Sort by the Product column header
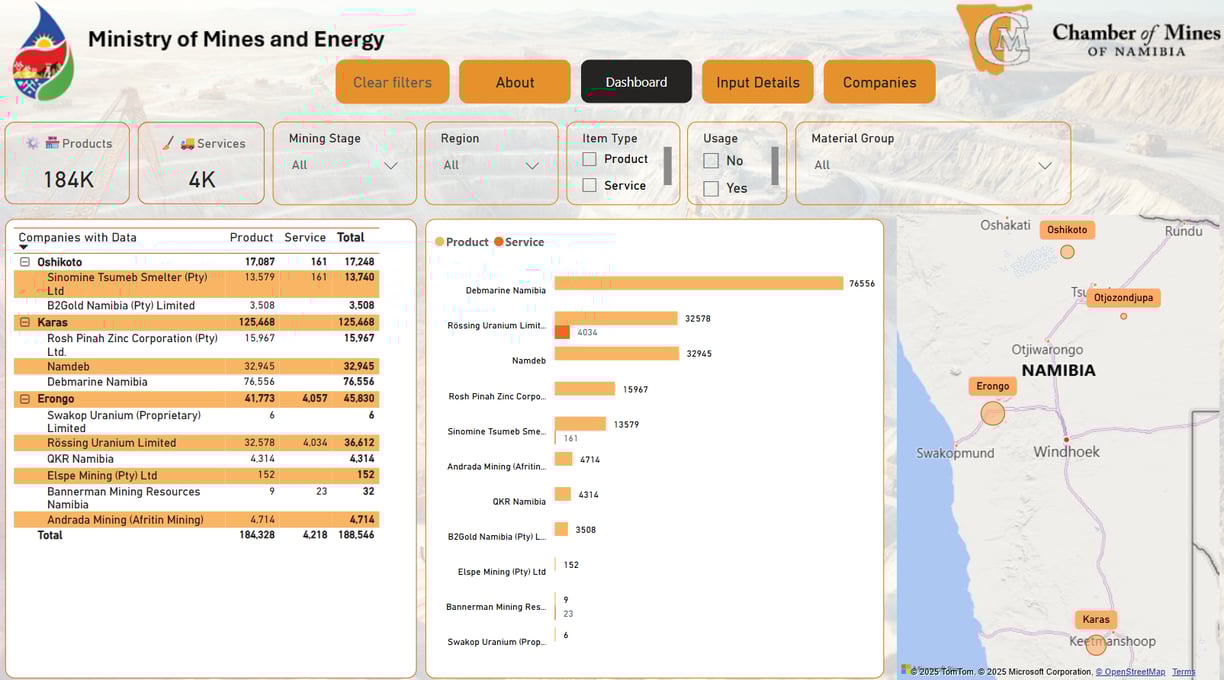1224x680 pixels. 251,237
